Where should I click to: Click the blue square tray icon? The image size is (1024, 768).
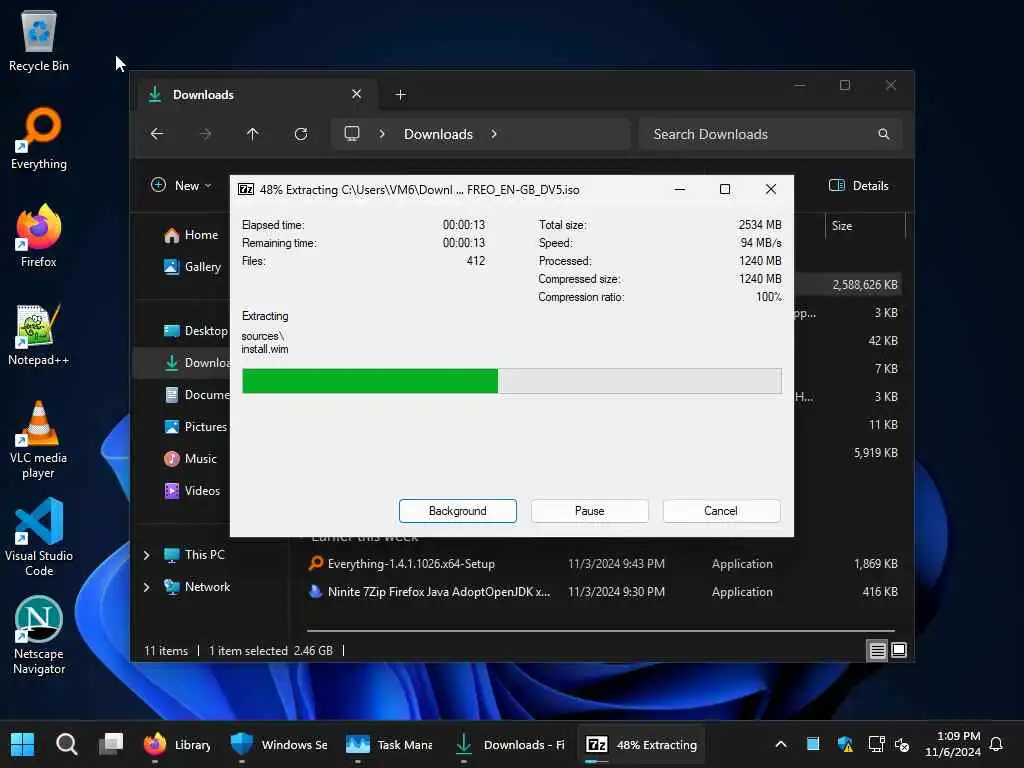pos(813,744)
